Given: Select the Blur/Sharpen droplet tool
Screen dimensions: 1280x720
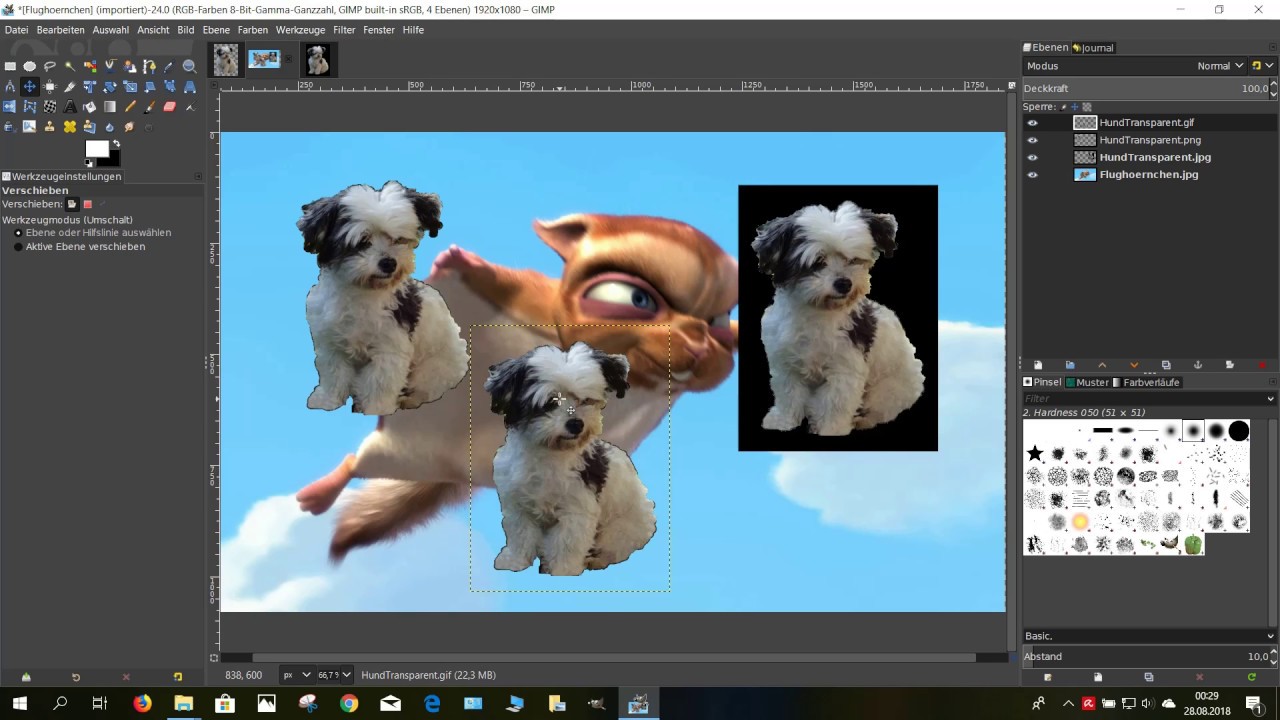Looking at the screenshot, I should pos(110,127).
